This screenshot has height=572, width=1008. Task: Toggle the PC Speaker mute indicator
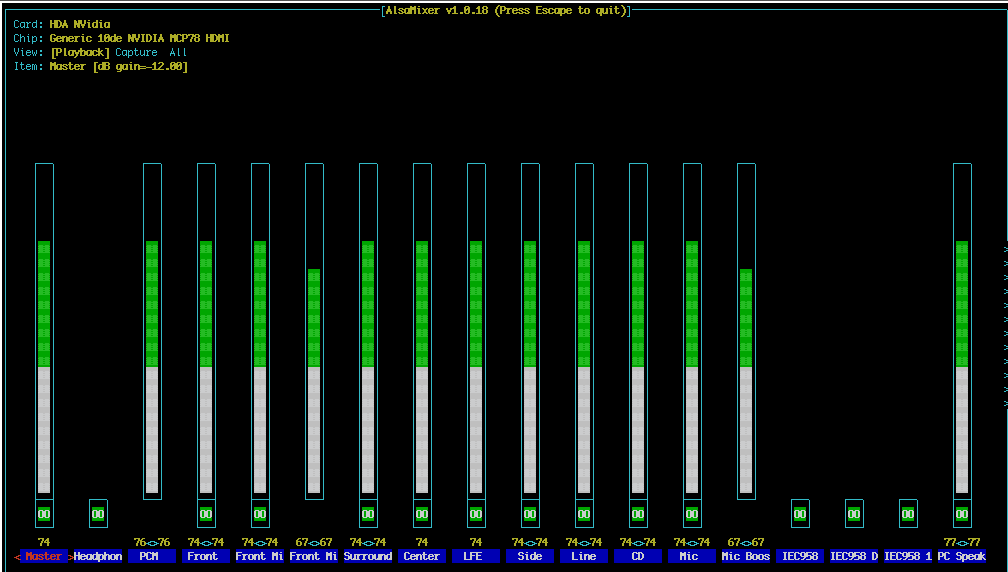pos(962,514)
